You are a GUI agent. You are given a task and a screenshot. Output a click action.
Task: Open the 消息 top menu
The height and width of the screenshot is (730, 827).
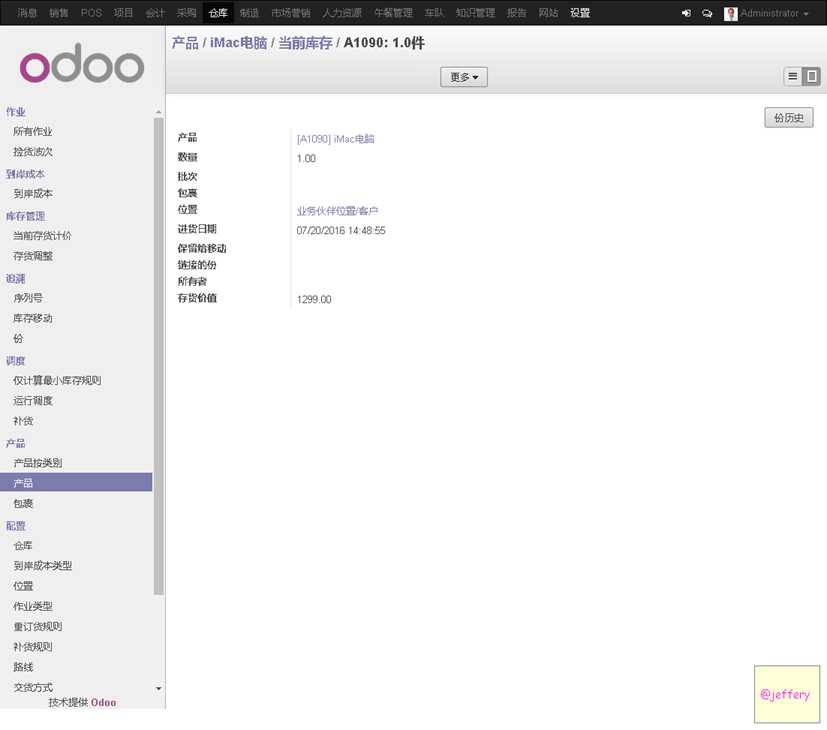(27, 13)
